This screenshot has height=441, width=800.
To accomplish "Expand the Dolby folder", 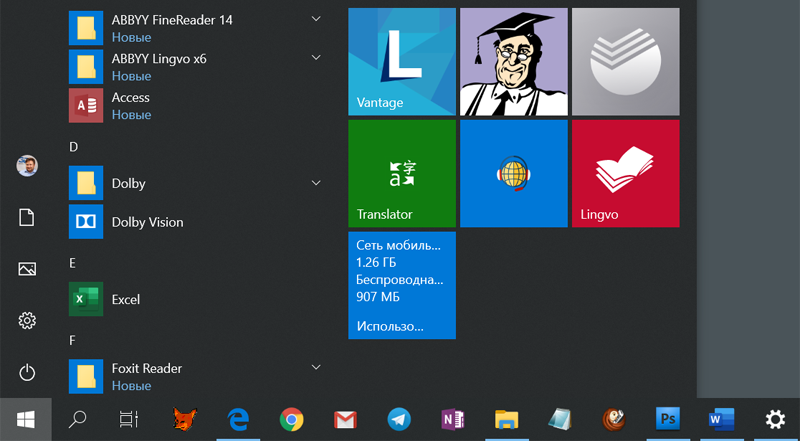I will point(316,183).
